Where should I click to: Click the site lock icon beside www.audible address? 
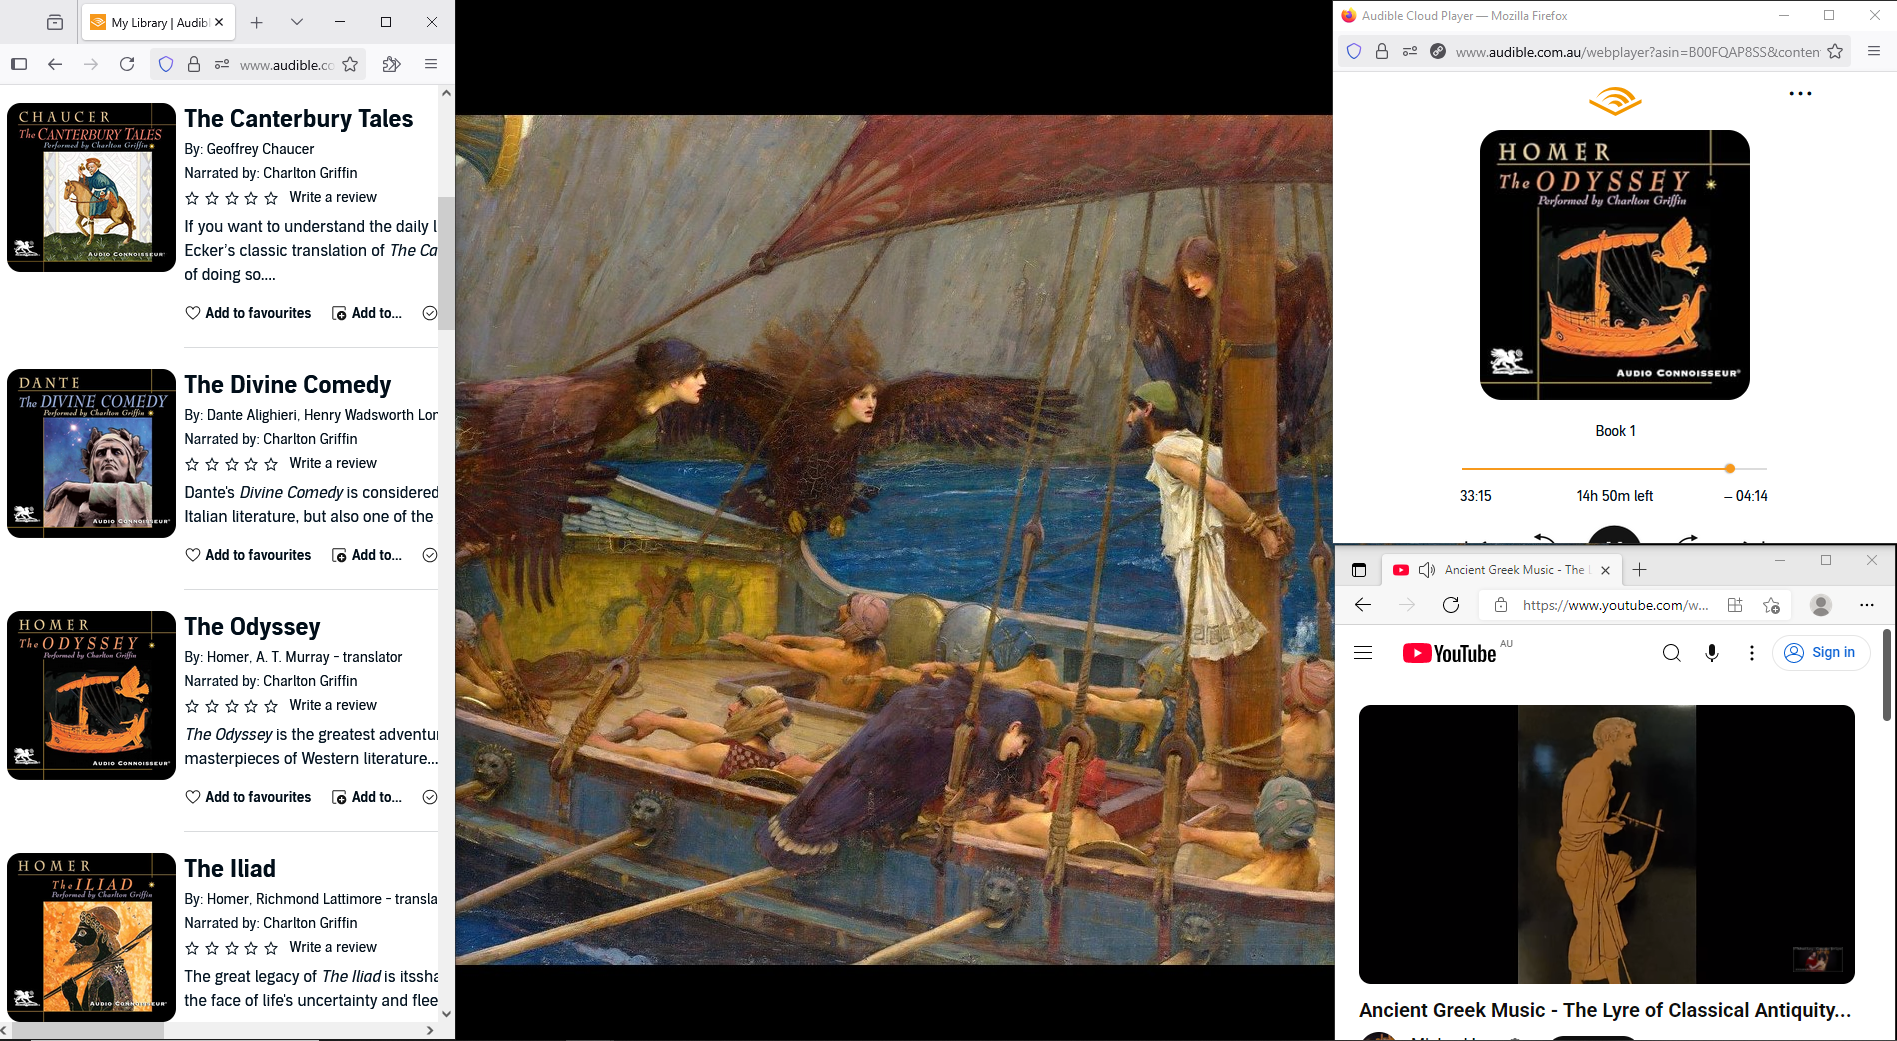tap(194, 64)
